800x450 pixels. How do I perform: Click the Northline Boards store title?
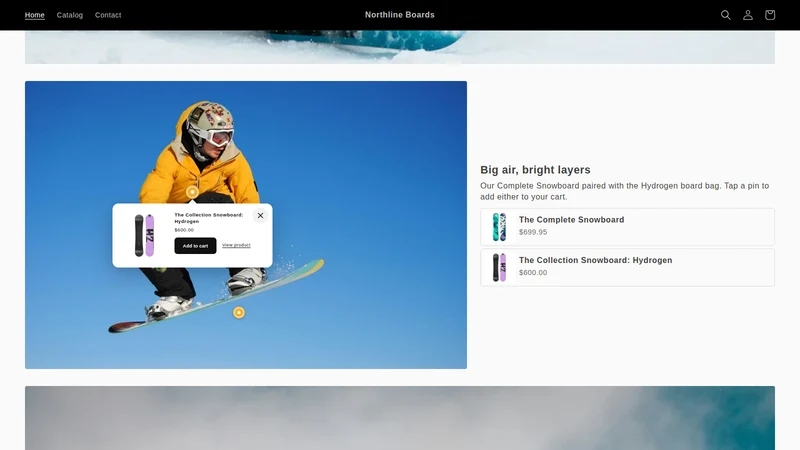399,15
